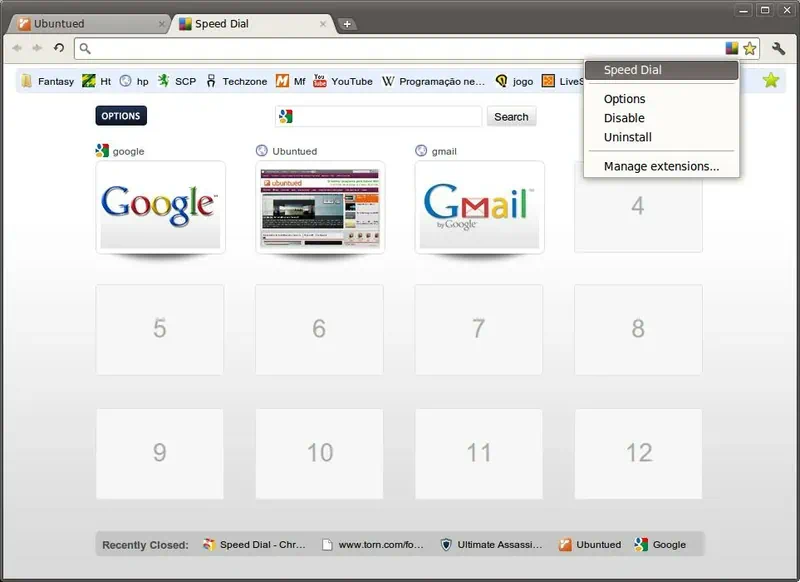The width and height of the screenshot is (800, 582).
Task: Open the Google speed dial thumbnail
Action: tap(161, 207)
